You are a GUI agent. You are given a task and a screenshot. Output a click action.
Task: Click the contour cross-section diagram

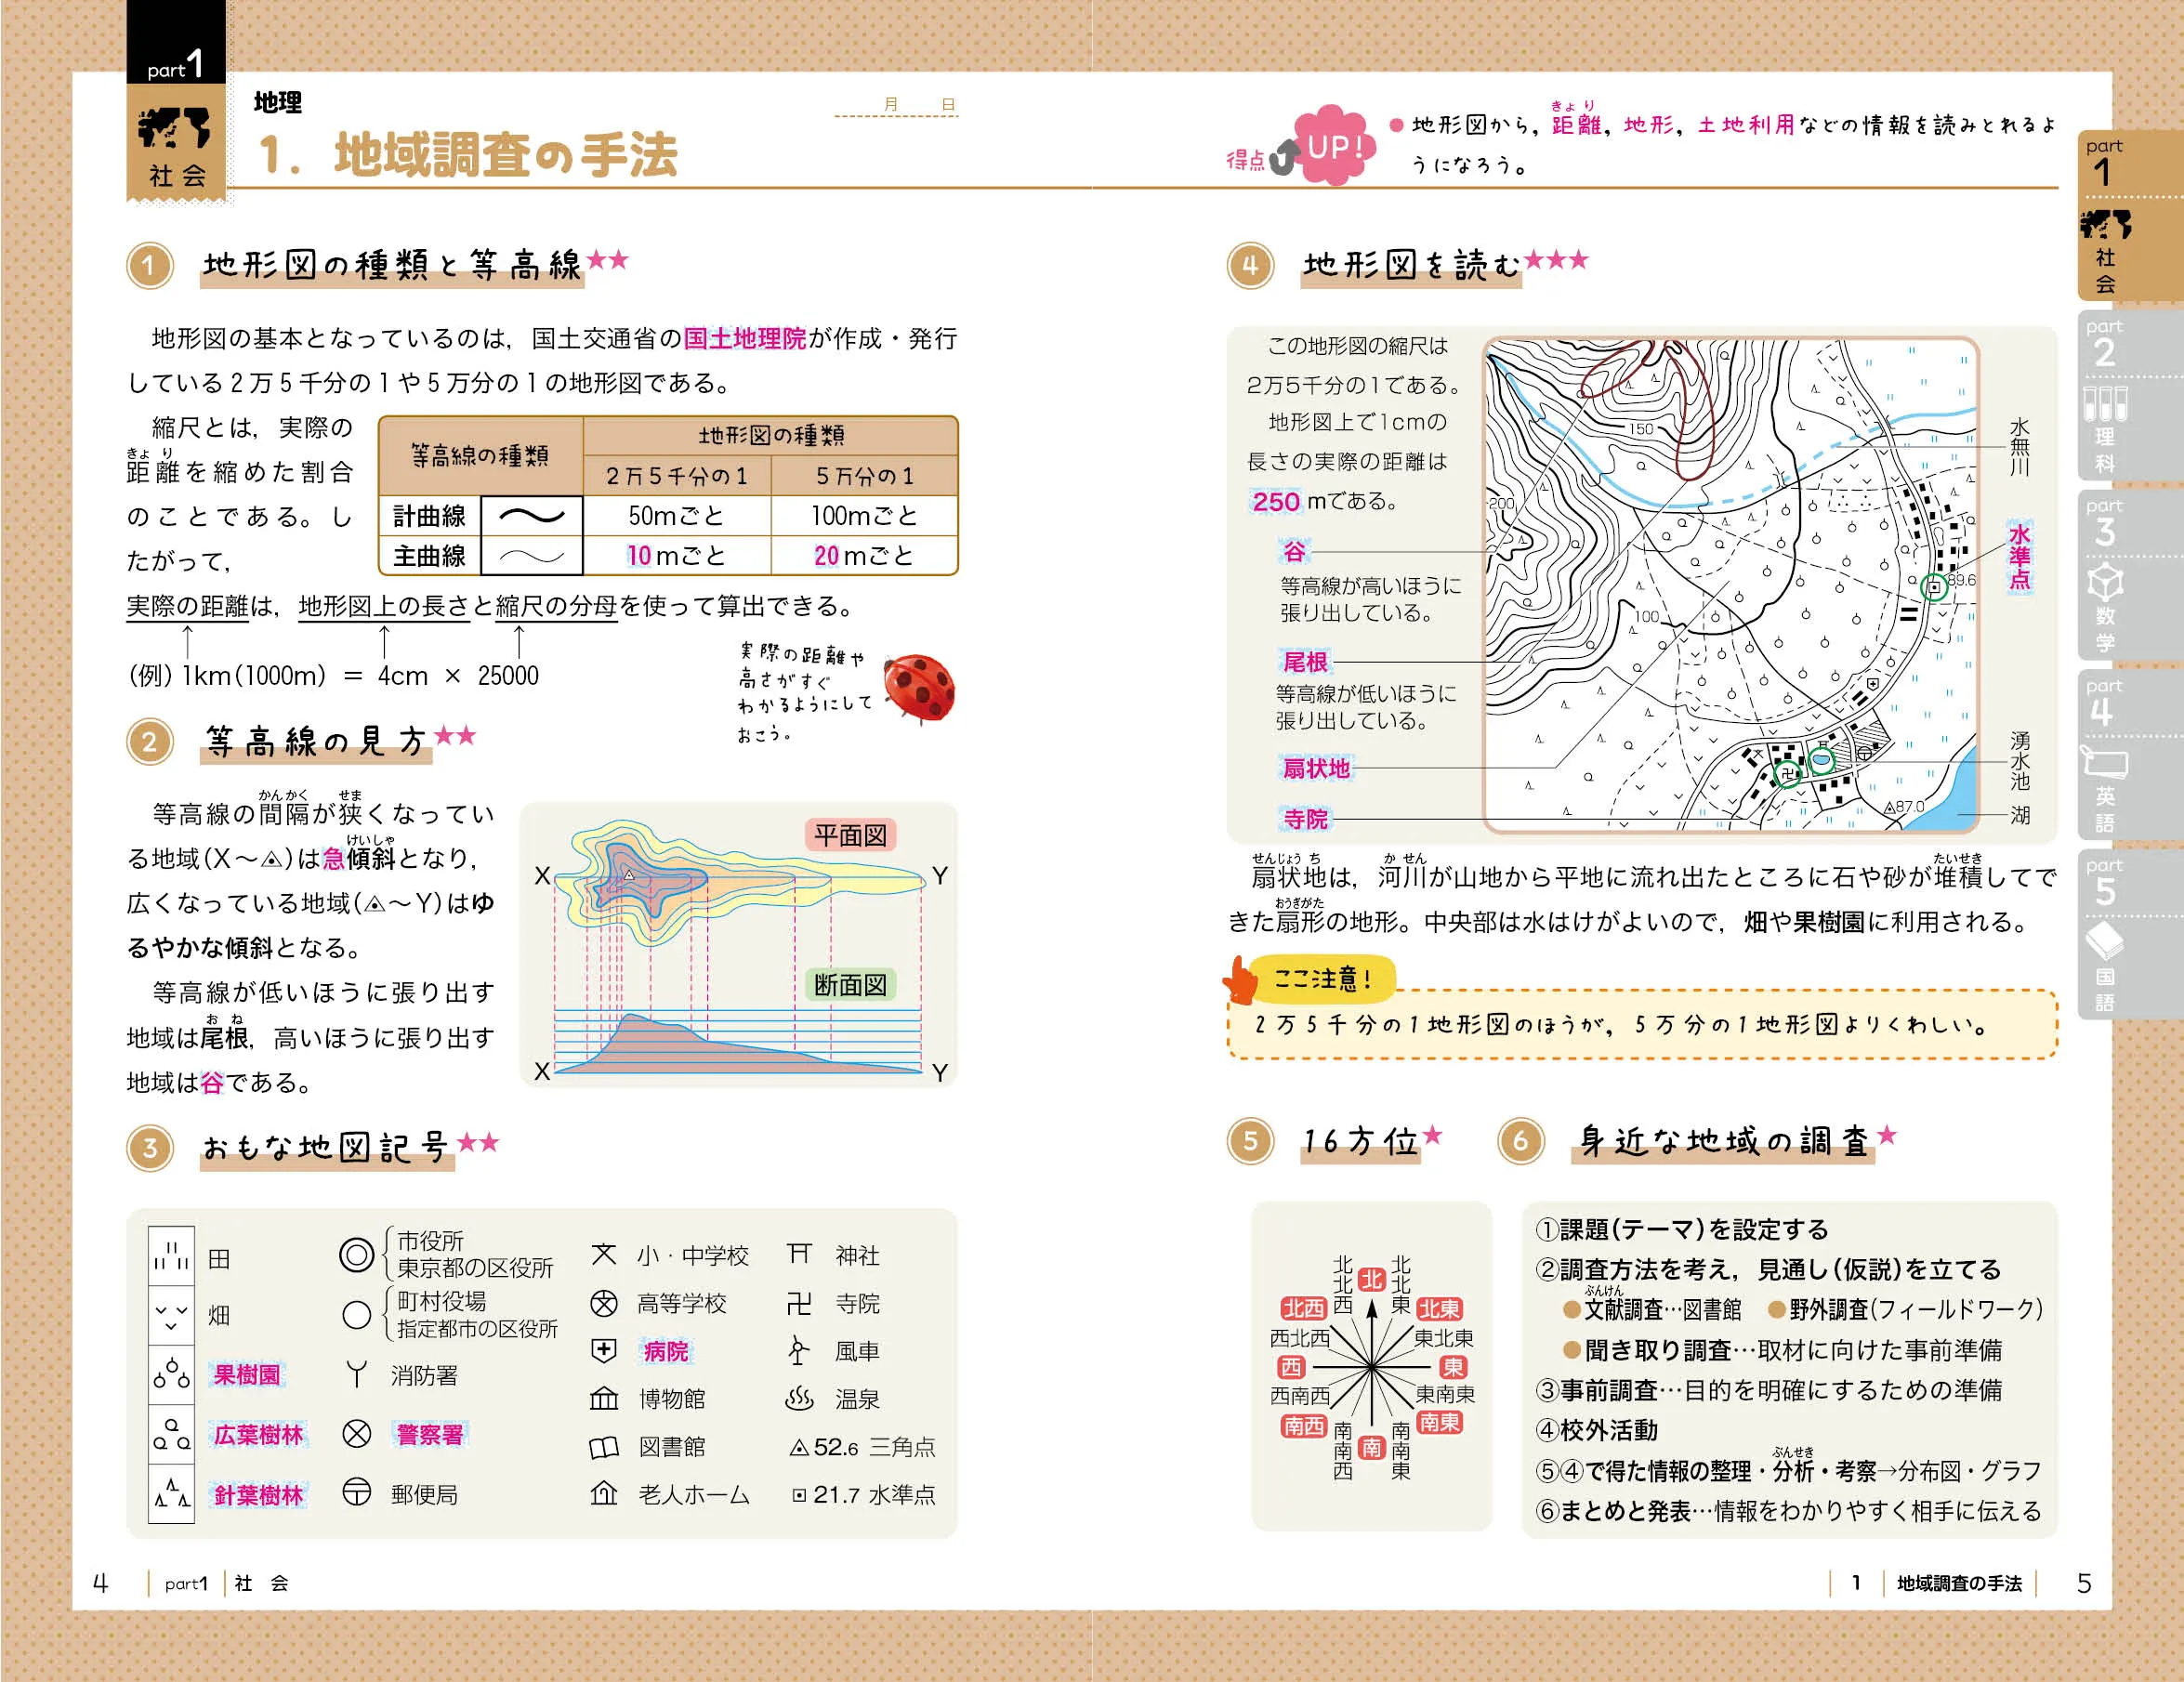click(739, 944)
